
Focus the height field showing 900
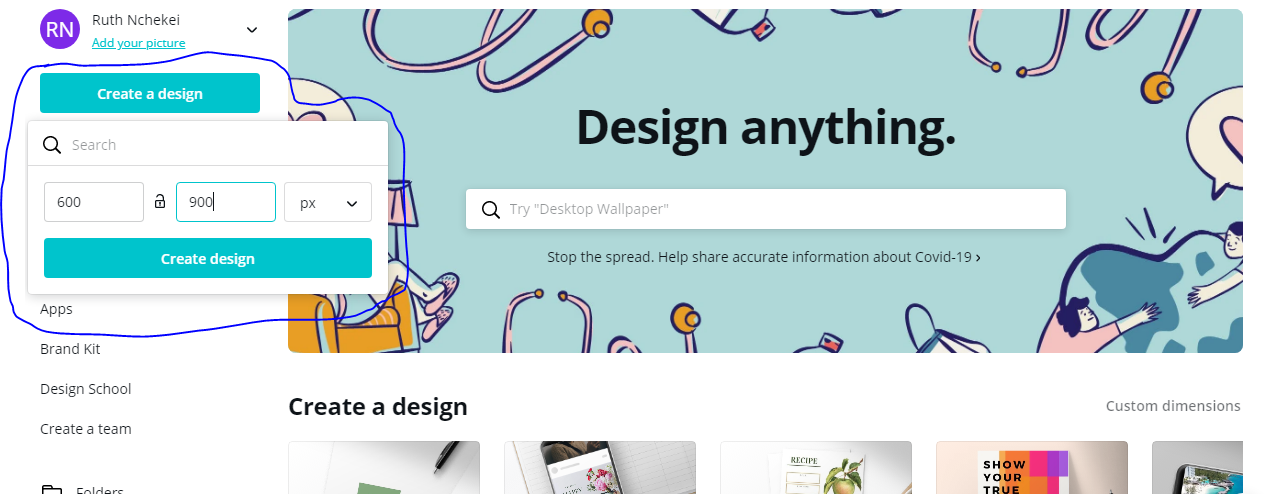[x=226, y=202]
